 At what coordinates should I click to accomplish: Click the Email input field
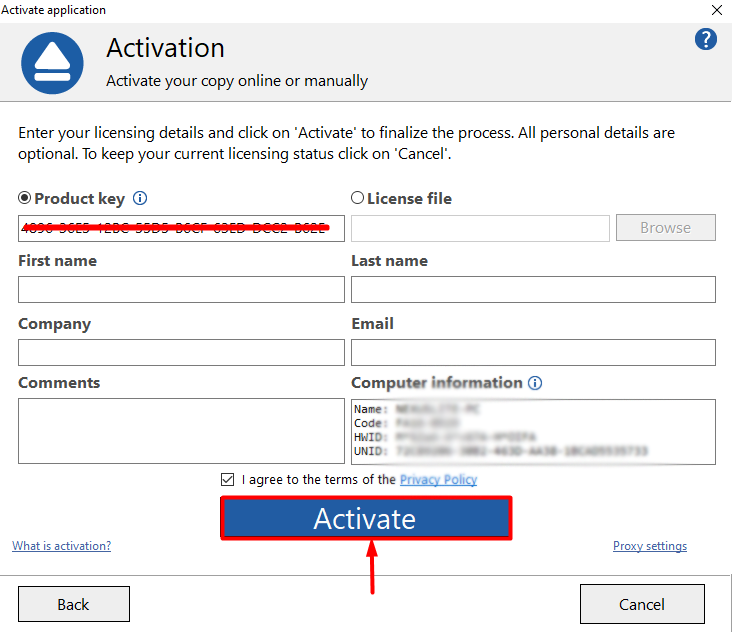pyautogui.click(x=533, y=352)
